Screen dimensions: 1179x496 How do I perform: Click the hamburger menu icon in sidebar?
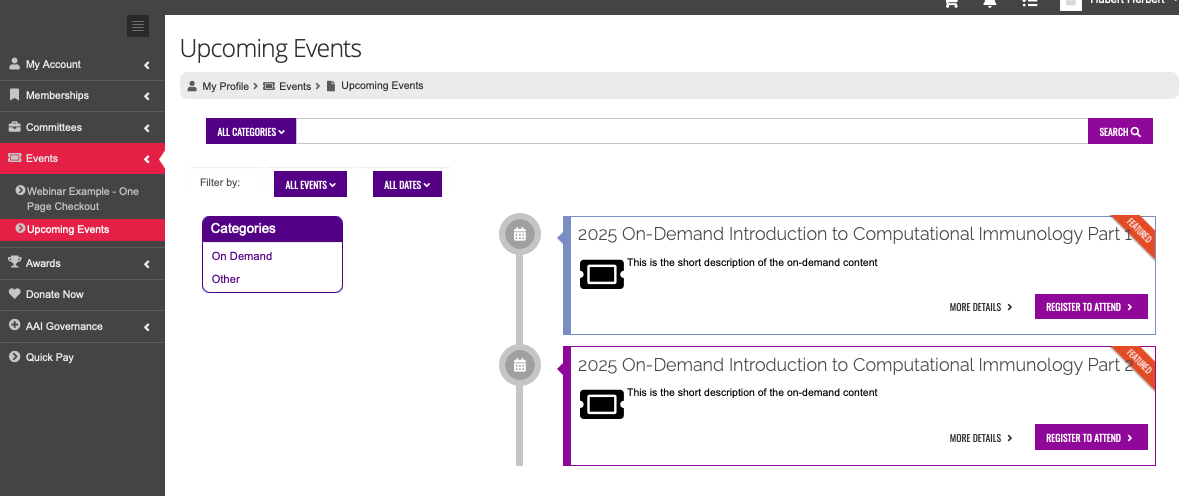138,26
